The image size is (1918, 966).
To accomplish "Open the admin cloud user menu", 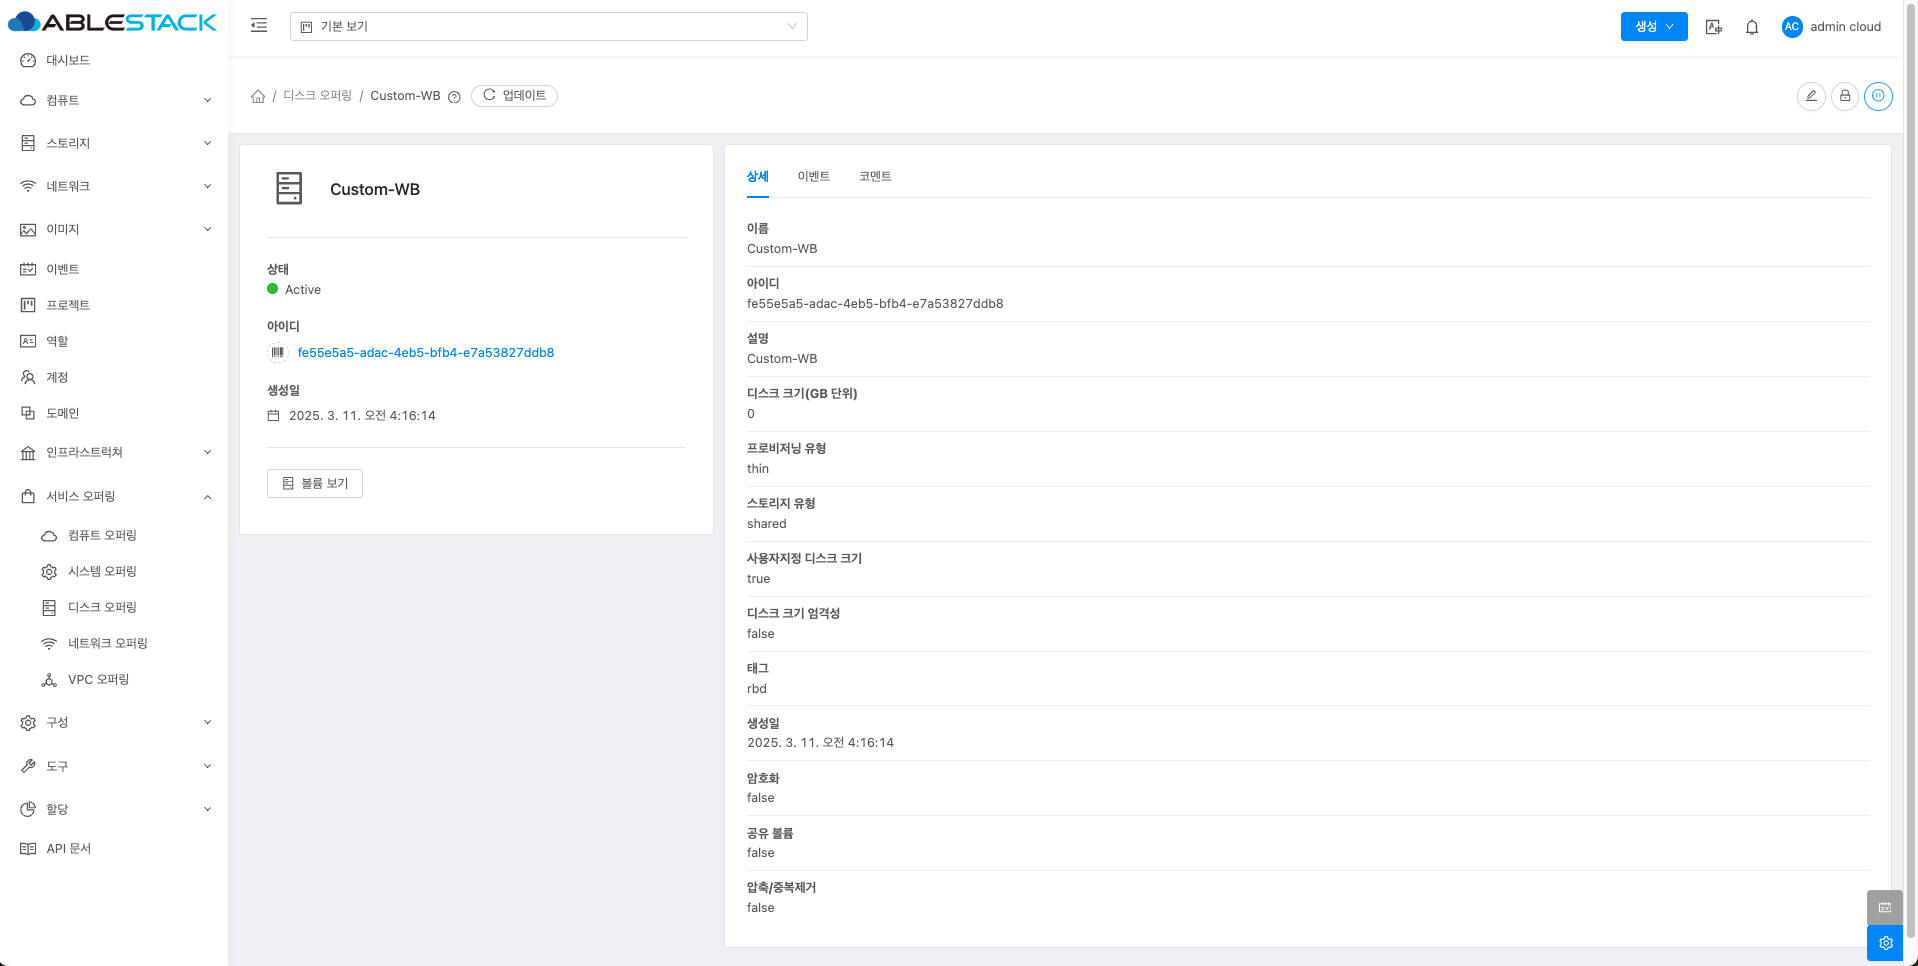I will (1831, 27).
